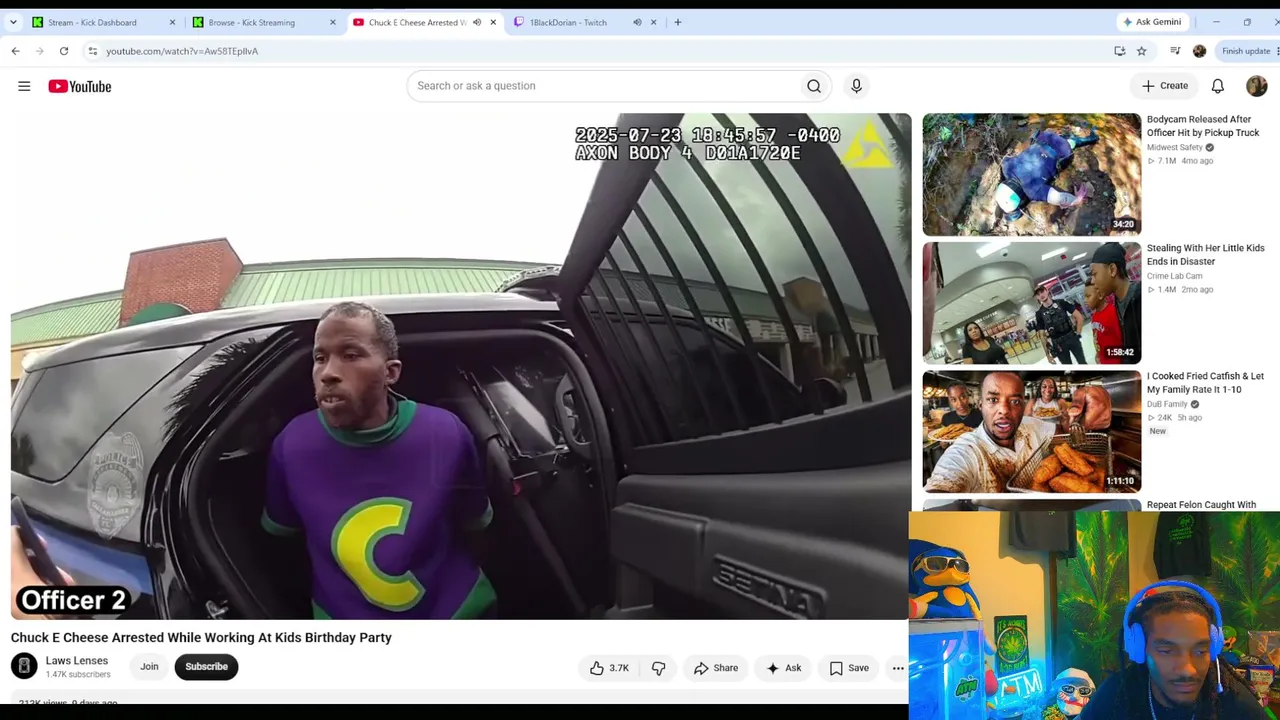This screenshot has width=1280, height=720.
Task: View site information for youtube.com
Action: [93, 51]
